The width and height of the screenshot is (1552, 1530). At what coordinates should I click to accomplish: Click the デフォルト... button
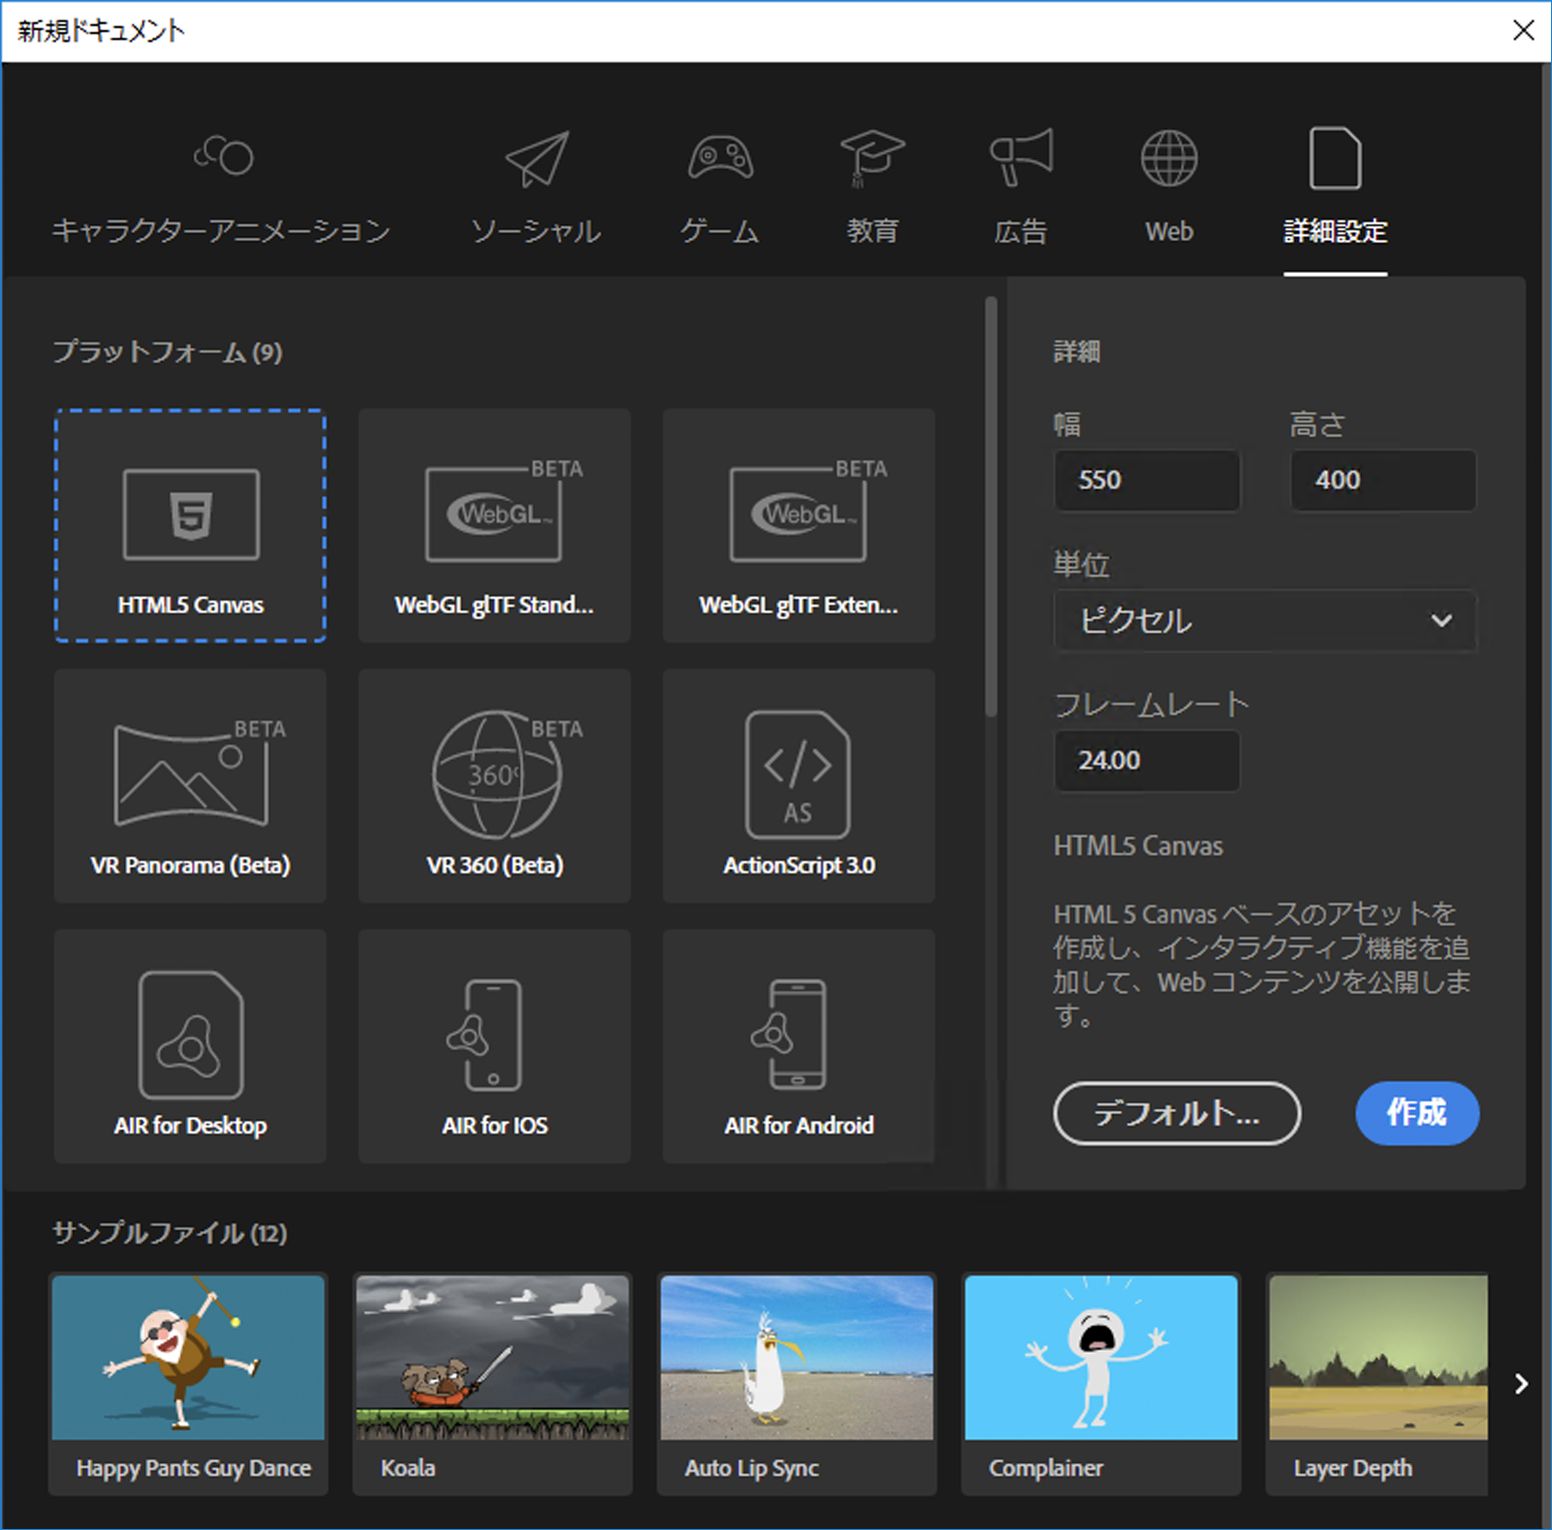pyautogui.click(x=1177, y=1113)
